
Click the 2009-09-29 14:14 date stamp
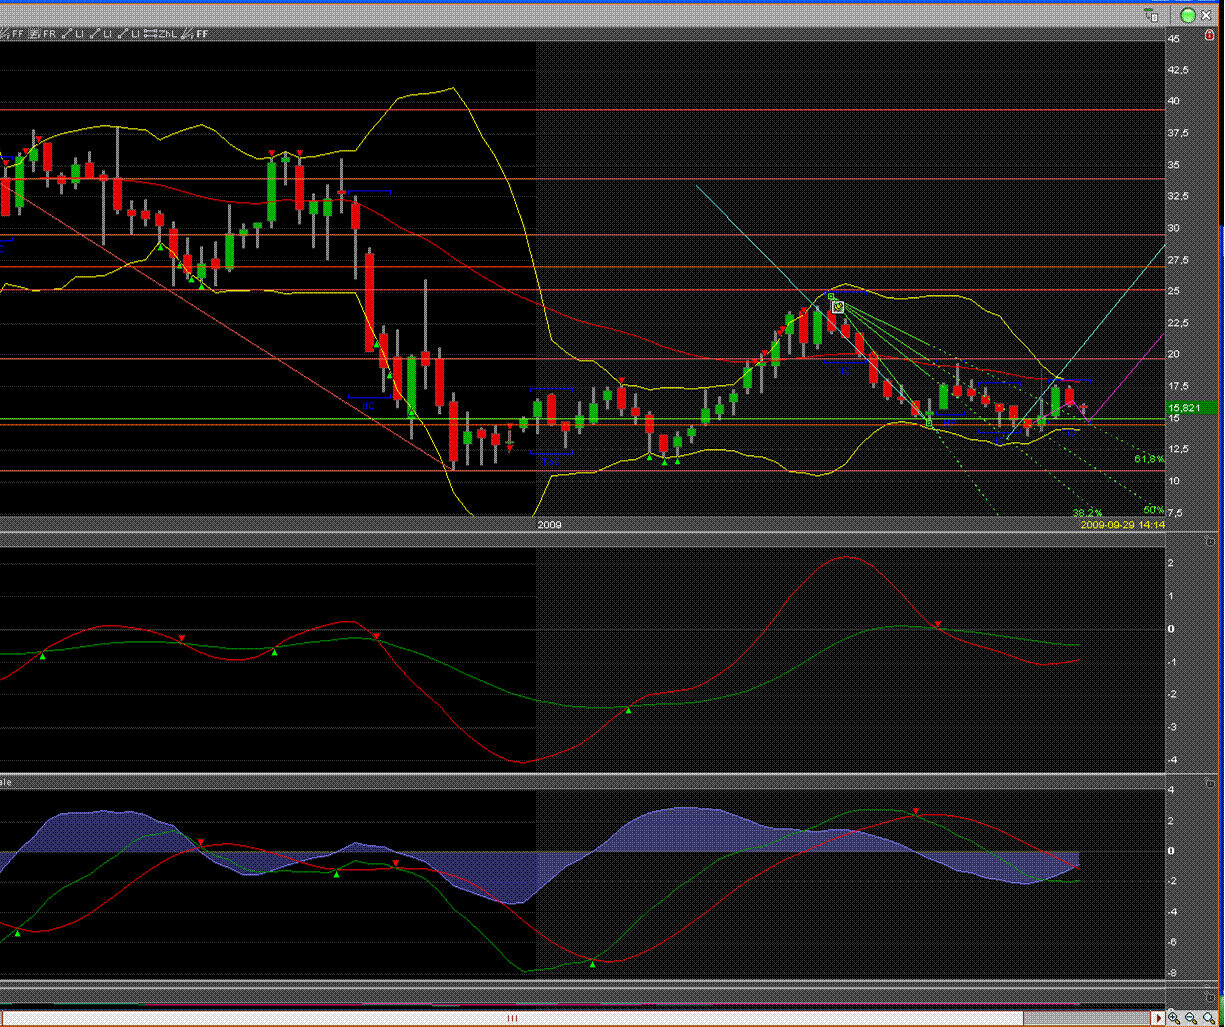click(1122, 524)
